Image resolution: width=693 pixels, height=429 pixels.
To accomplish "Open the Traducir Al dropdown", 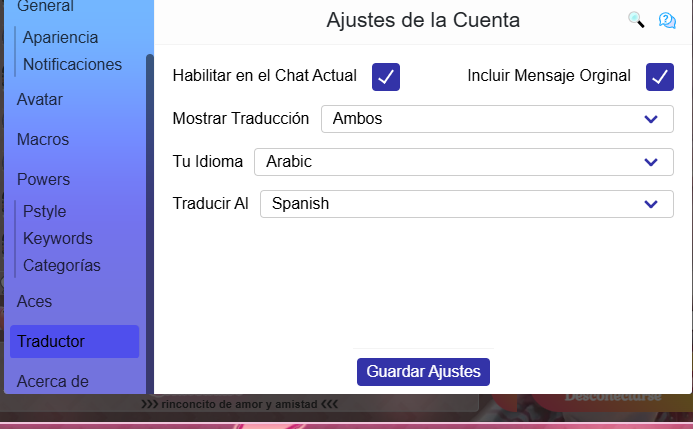I will (x=467, y=204).
